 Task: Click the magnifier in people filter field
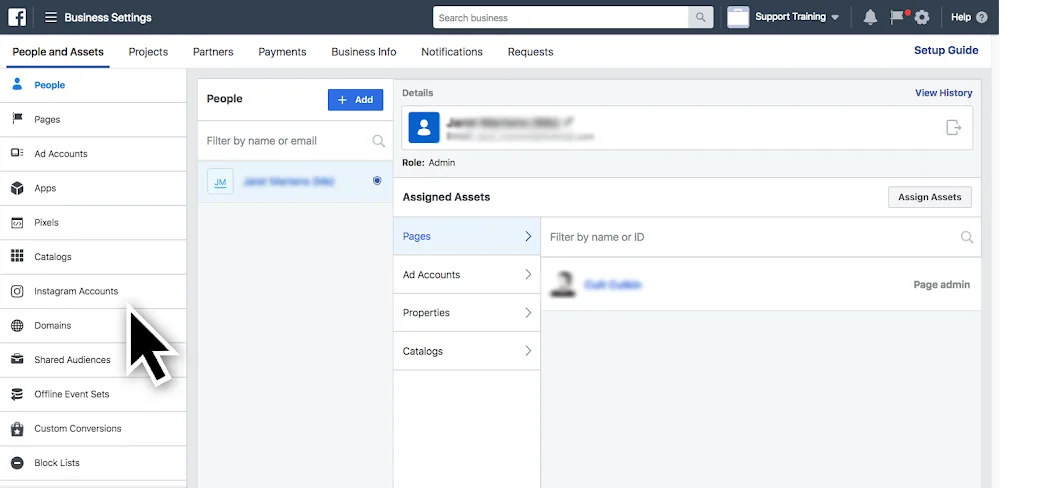[379, 141]
